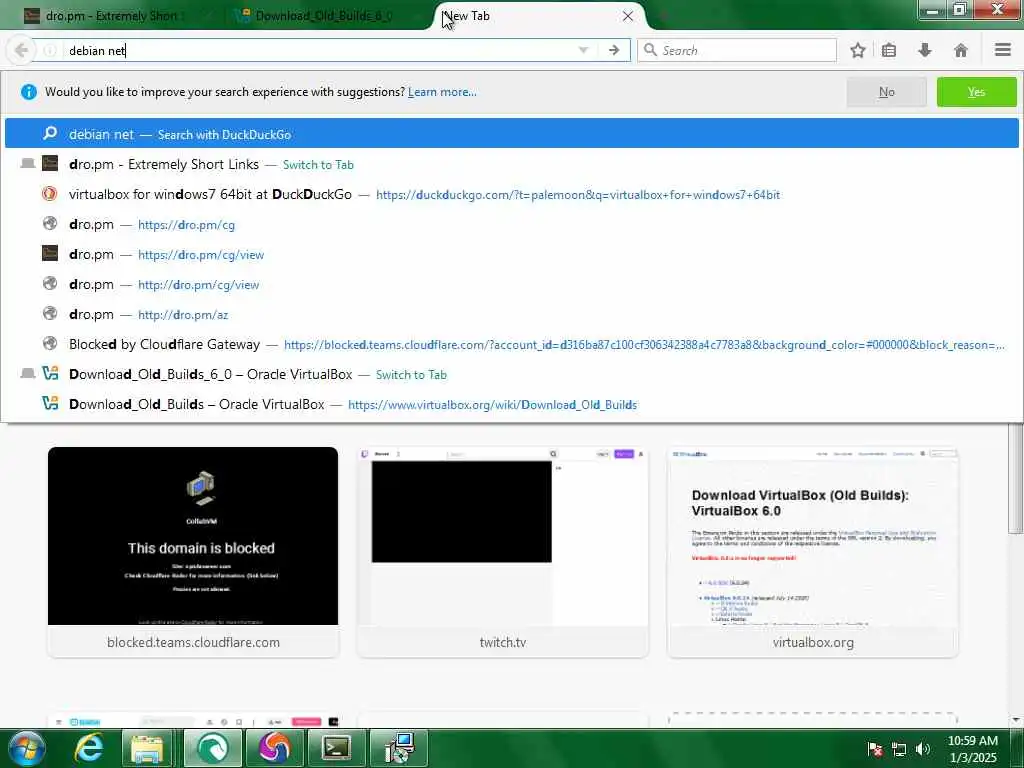Image resolution: width=1024 pixels, height=768 pixels.
Task: Click the clock showing 10:59 AM
Action: (972, 749)
